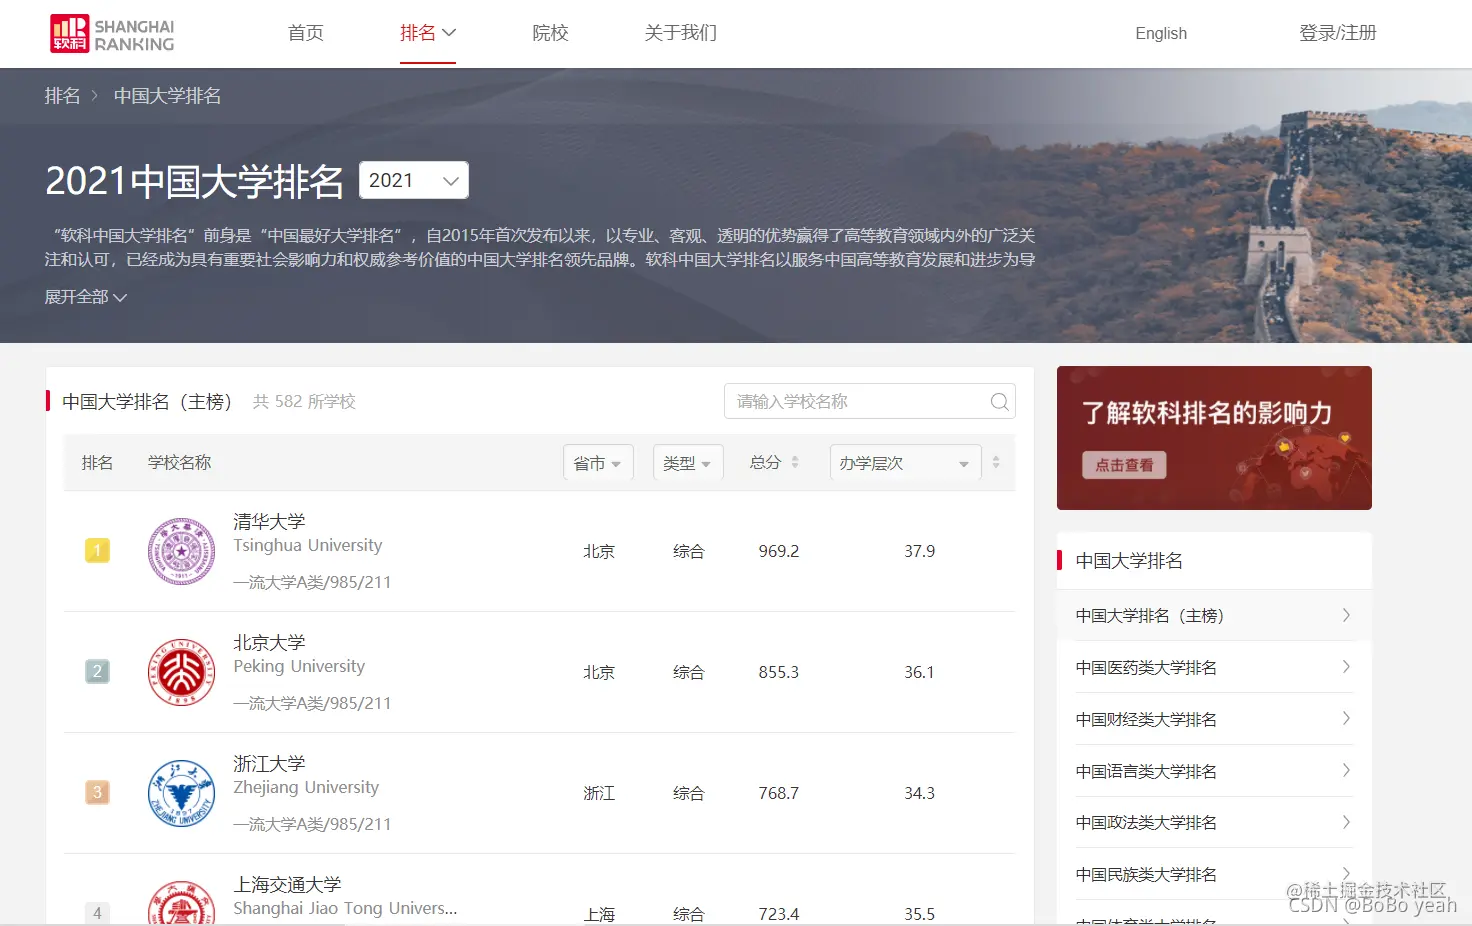Expand the description with 展开全部
1472x926 pixels.
[x=86, y=297]
